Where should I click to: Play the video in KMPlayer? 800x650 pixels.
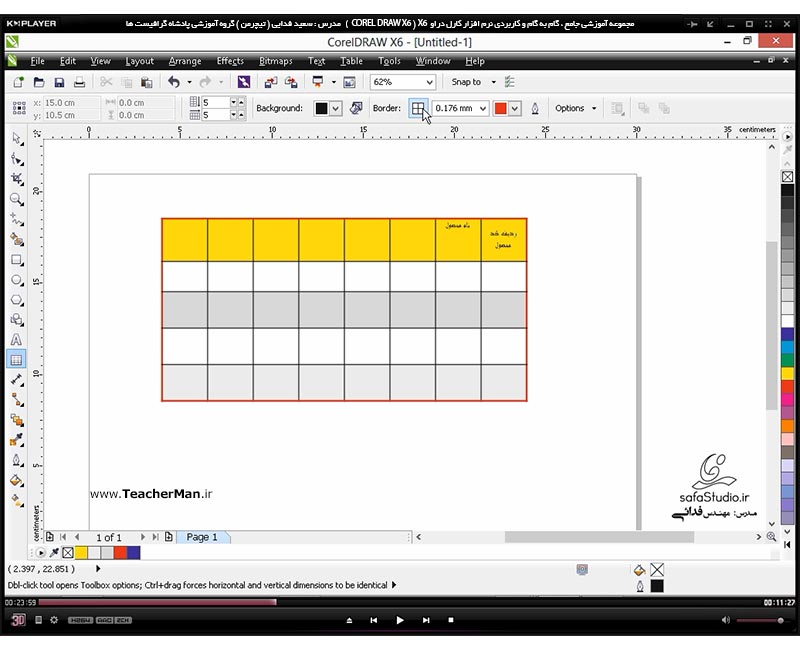click(x=399, y=620)
